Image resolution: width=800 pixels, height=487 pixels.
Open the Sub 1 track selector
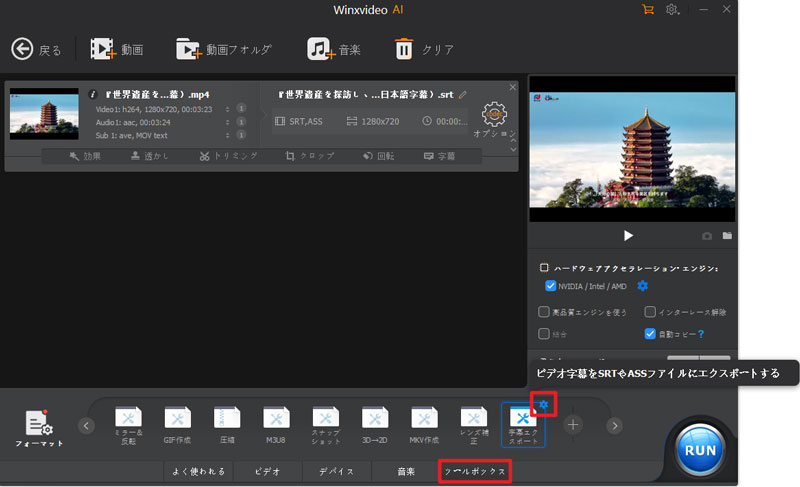(x=228, y=135)
